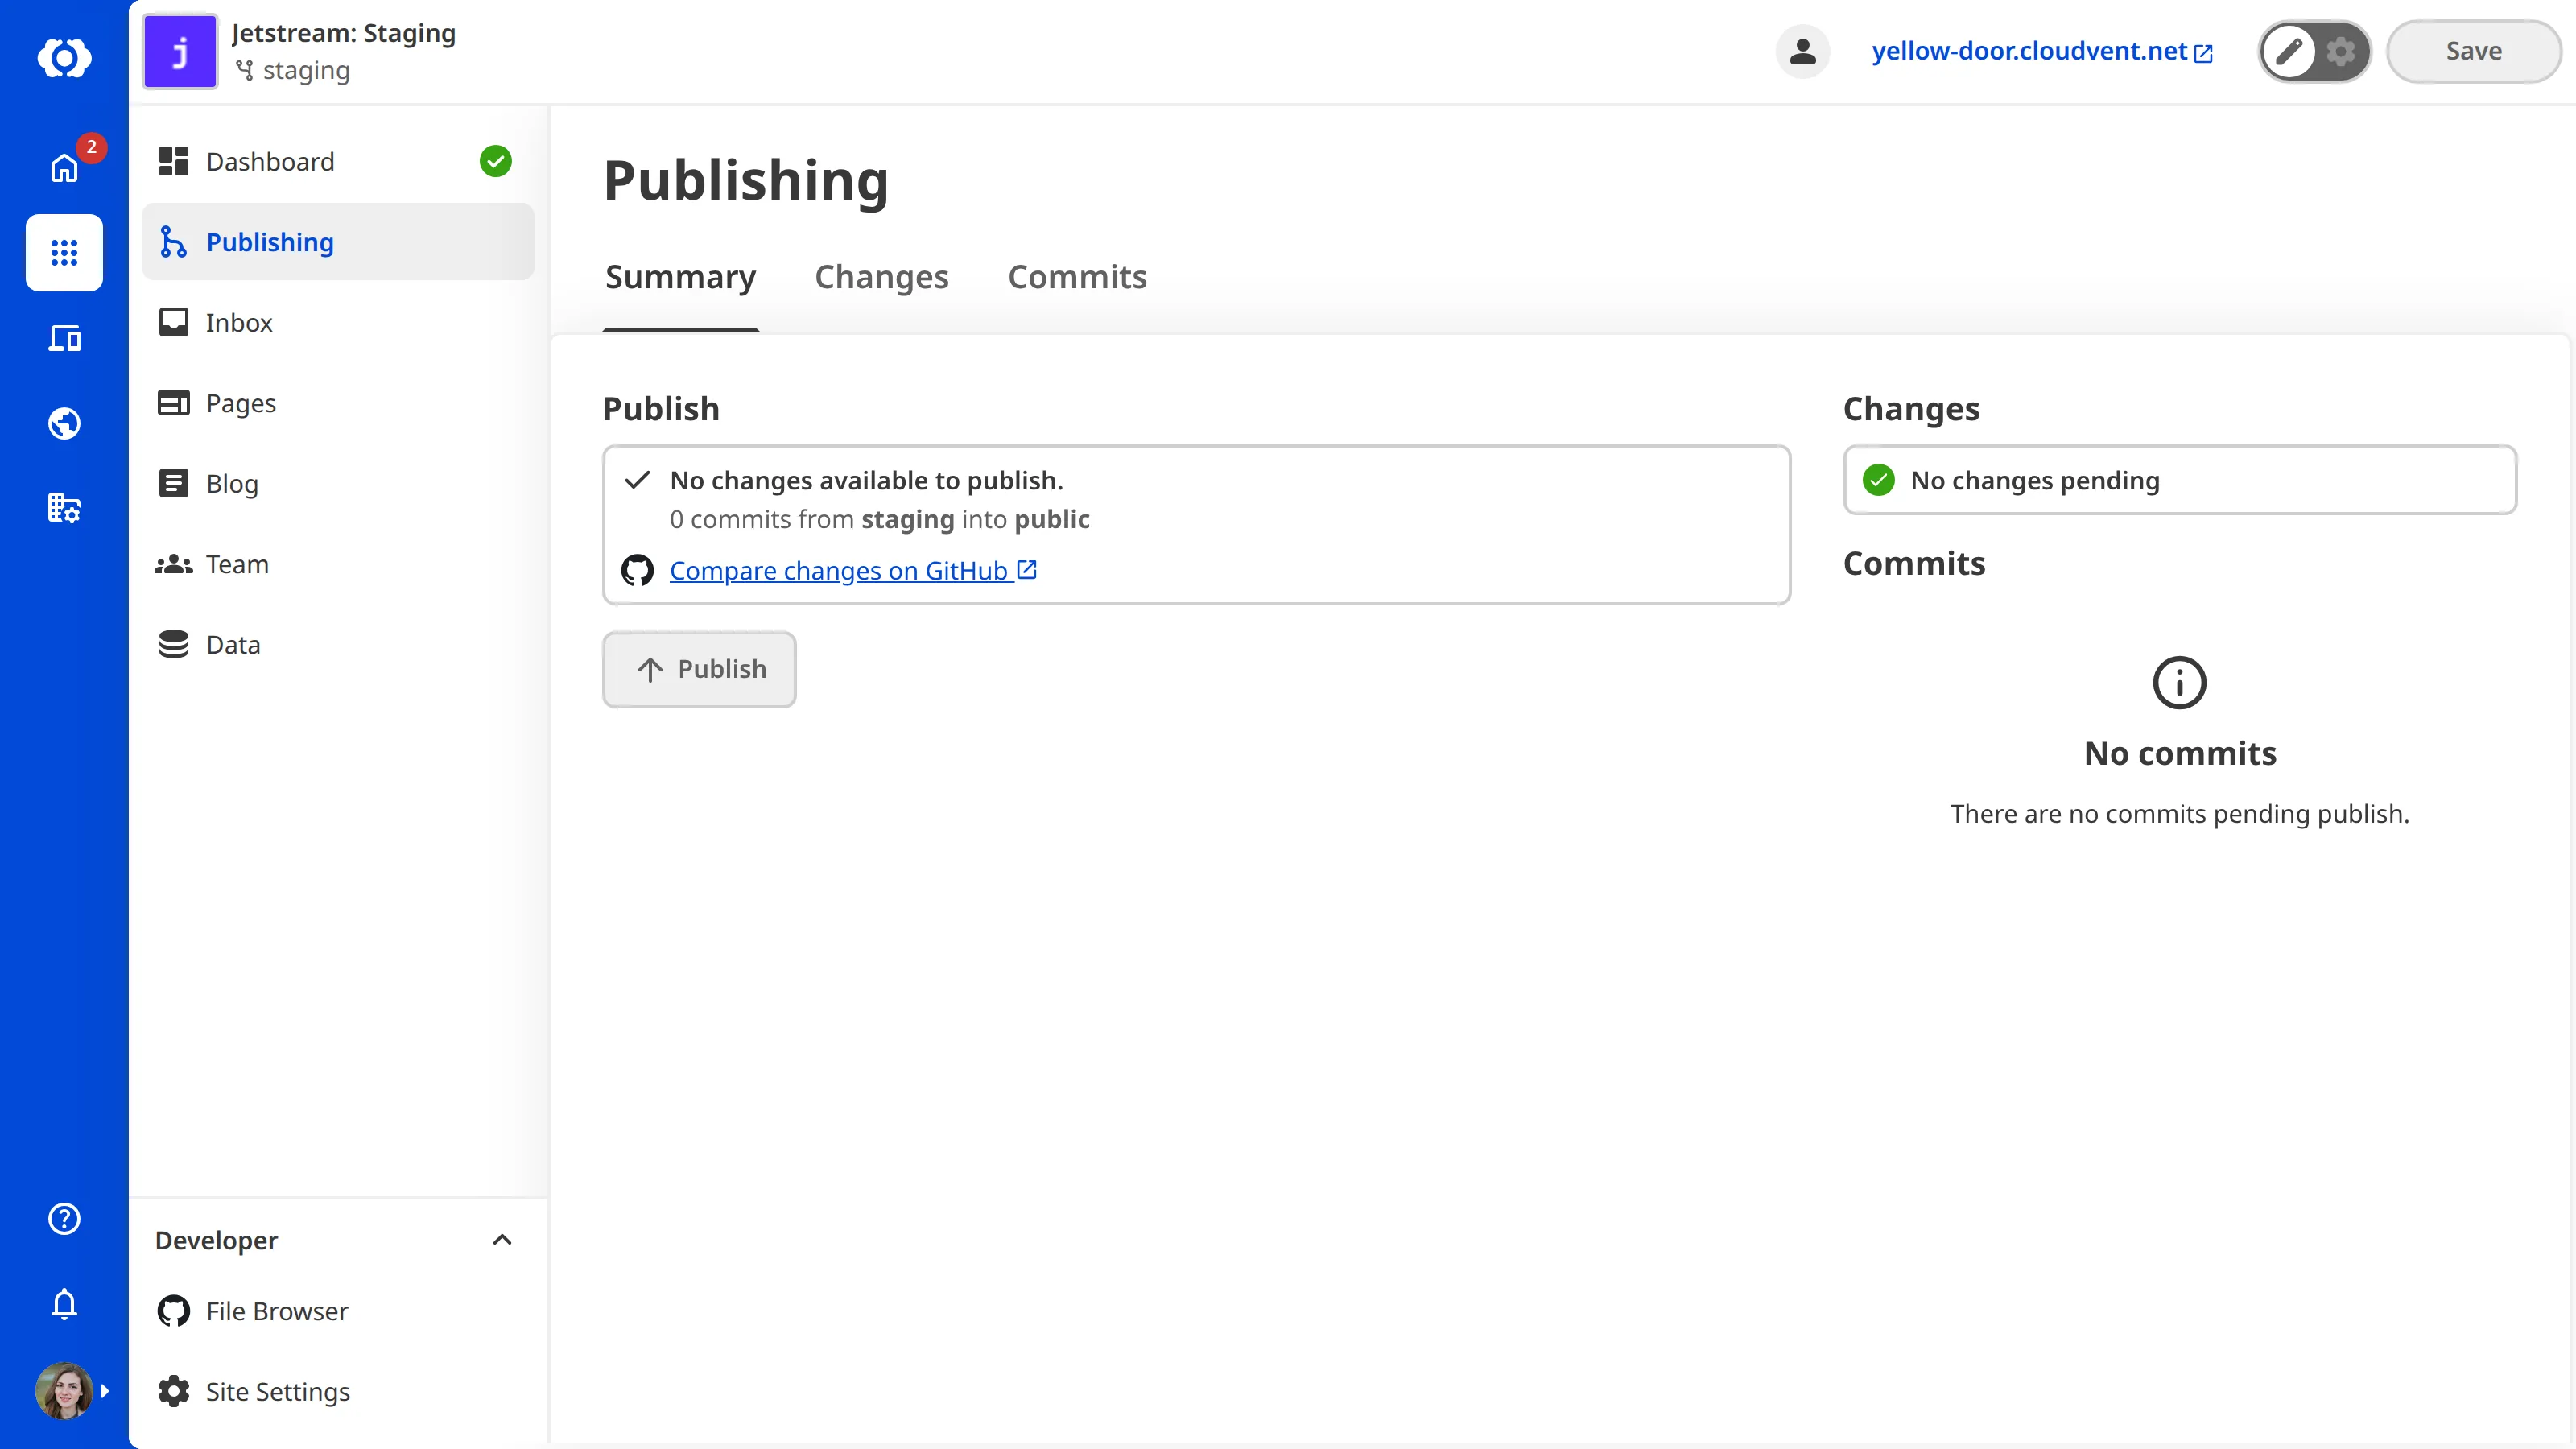Expand user menu arrow beside avatar

105,1391
